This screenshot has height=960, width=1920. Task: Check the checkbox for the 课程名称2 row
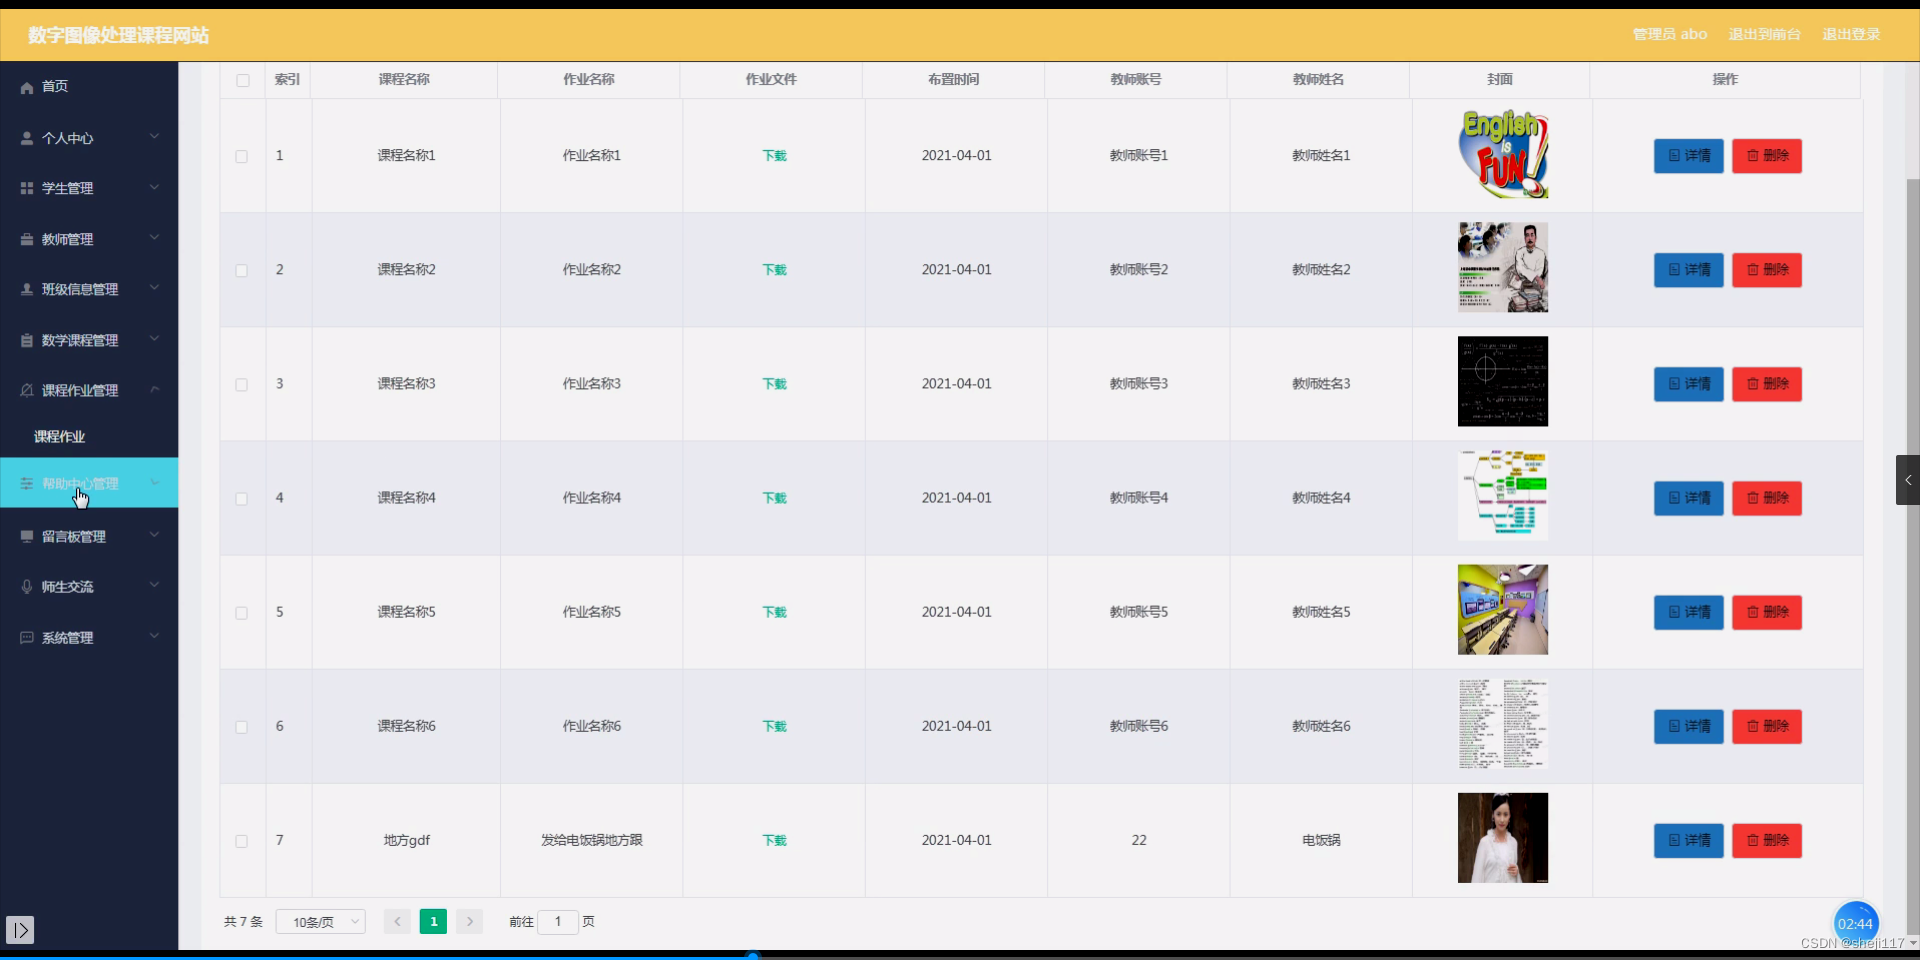tap(242, 270)
